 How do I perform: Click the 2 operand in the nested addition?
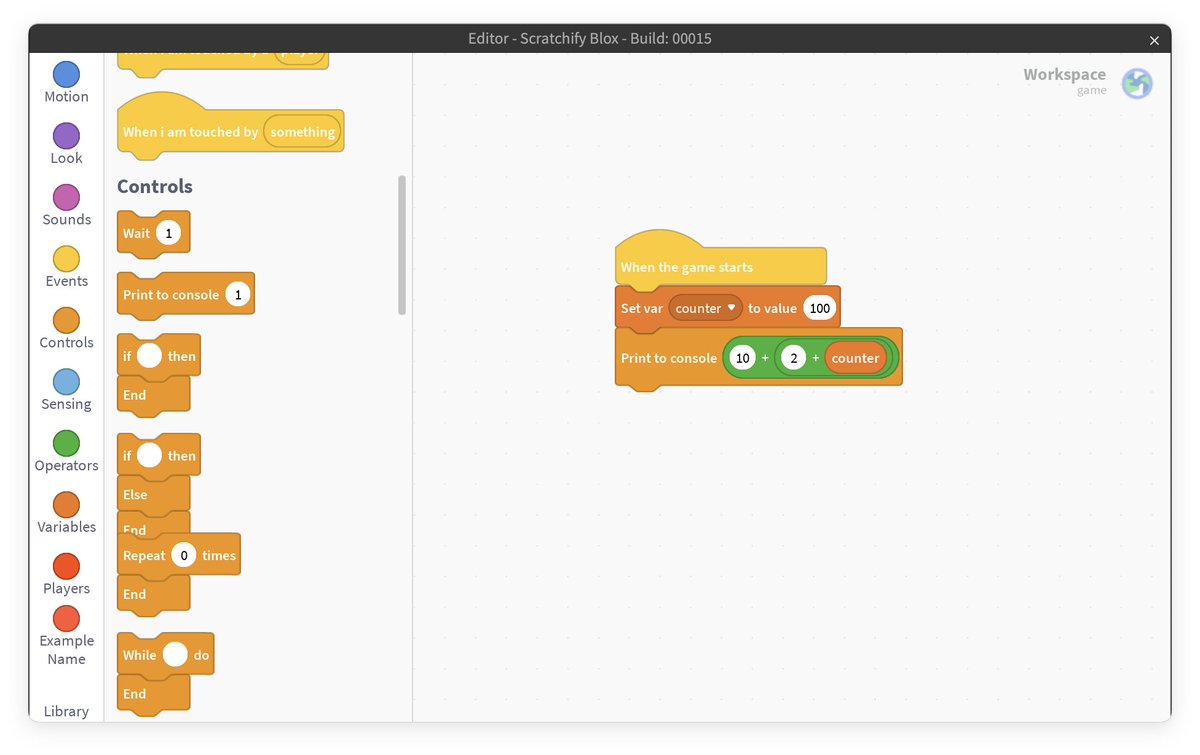(x=793, y=358)
